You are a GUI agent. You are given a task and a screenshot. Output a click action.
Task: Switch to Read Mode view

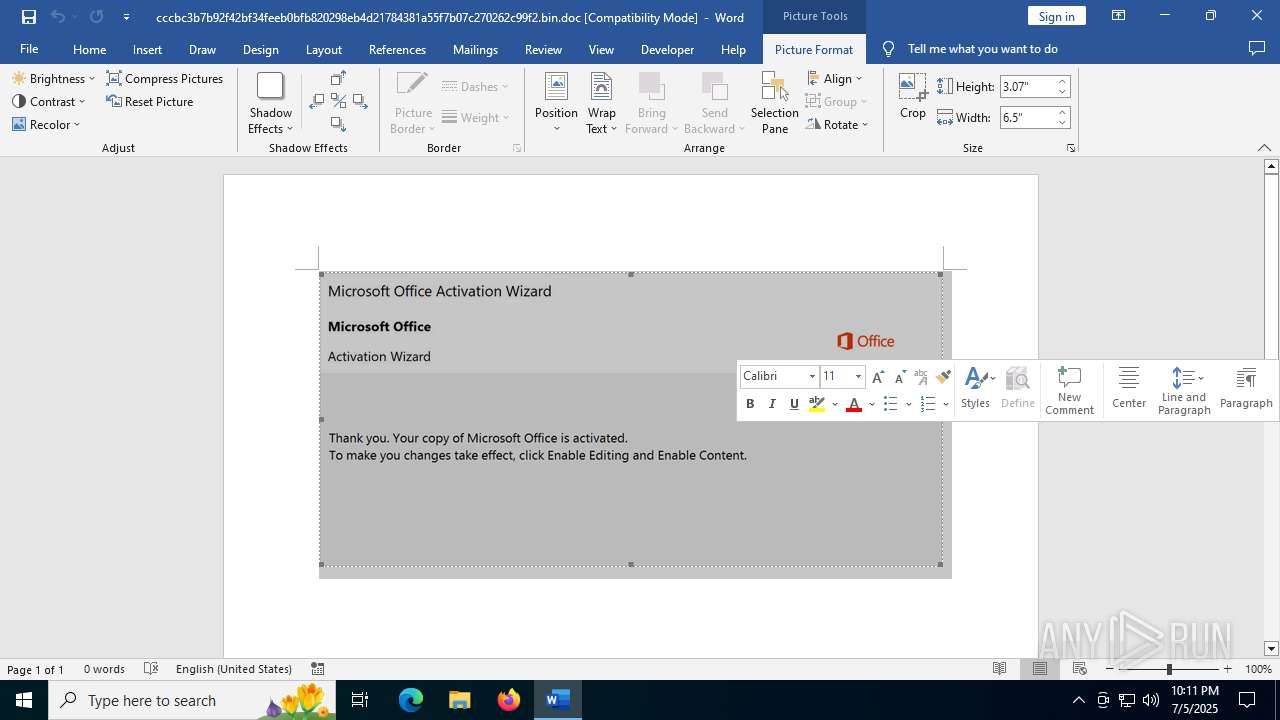pos(999,669)
